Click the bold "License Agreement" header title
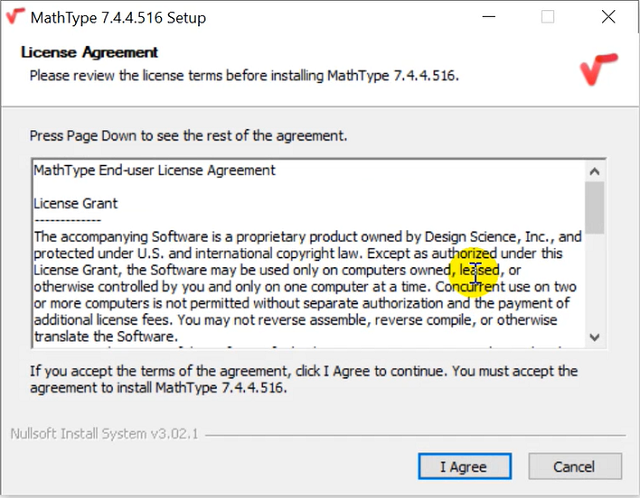640x498 pixels. point(89,52)
